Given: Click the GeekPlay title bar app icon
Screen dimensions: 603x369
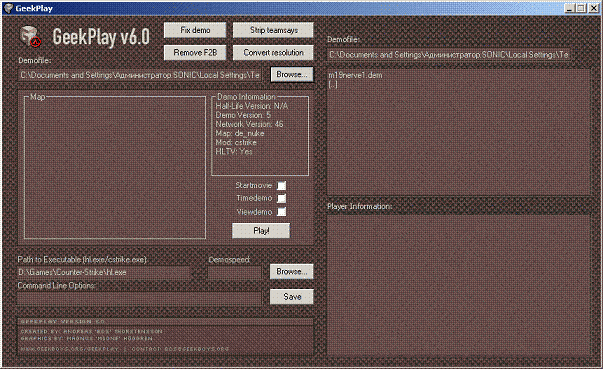Looking at the screenshot, I should click(x=8, y=8).
